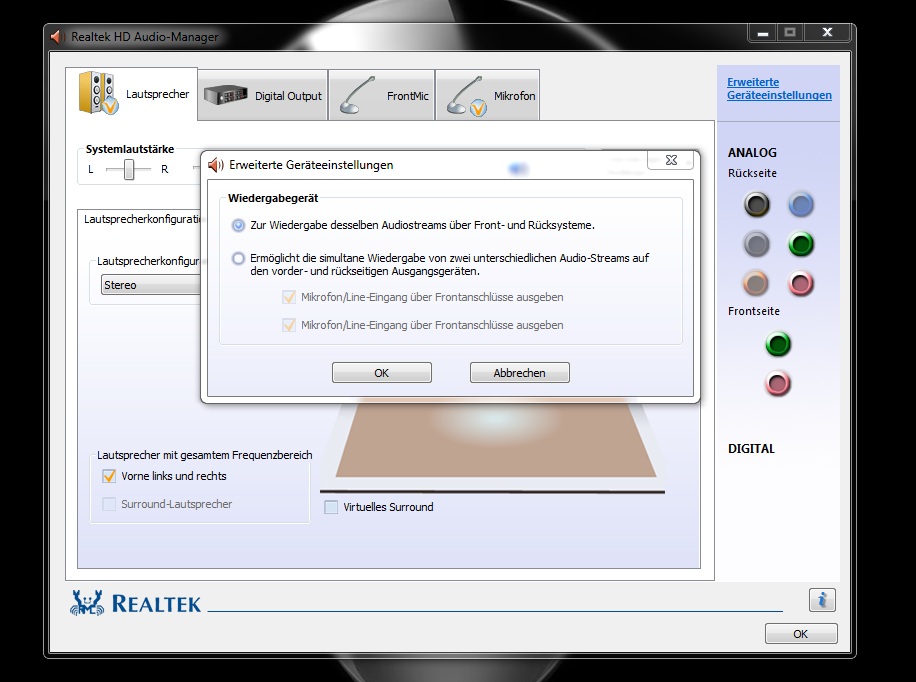
Task: Confirm the dialog with the OK button
Action: (x=381, y=373)
